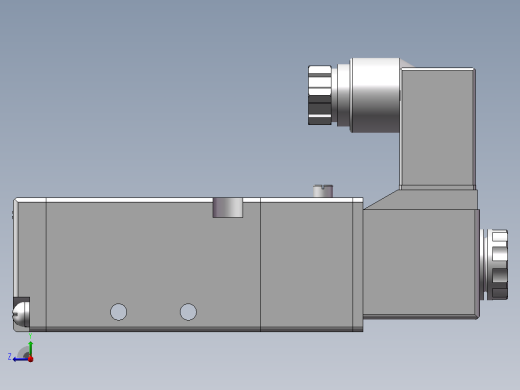This screenshot has width=520, height=390.
Task: Select the right circular hole on valve body
Action: pos(188,312)
